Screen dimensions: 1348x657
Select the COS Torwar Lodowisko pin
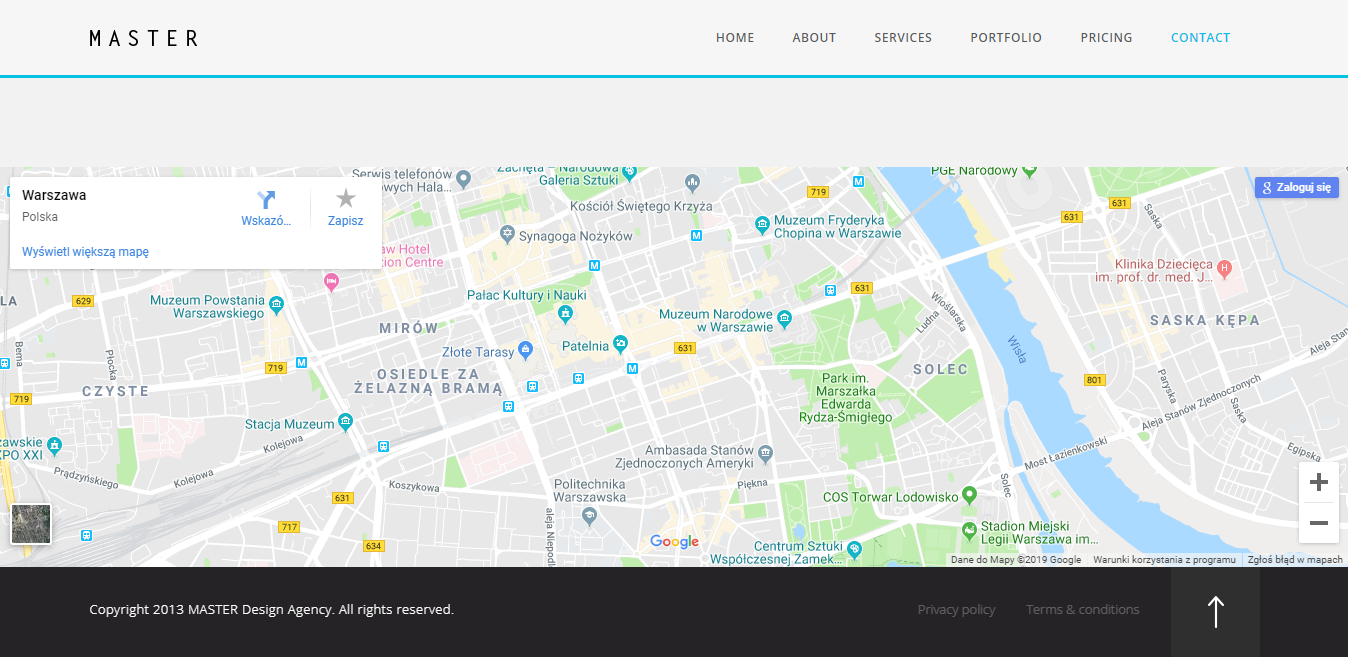coord(968,496)
